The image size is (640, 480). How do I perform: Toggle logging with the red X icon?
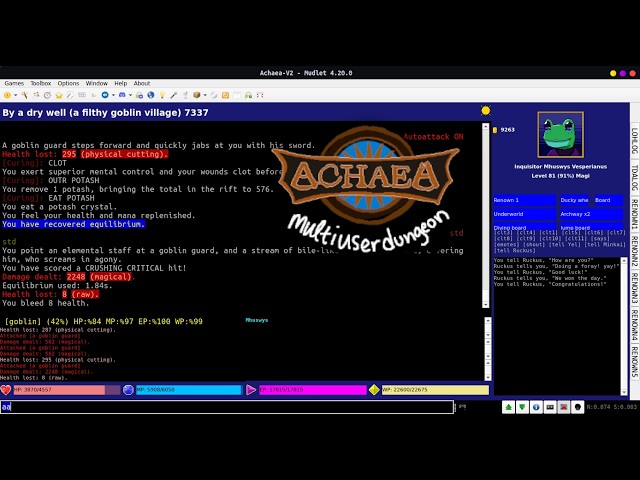coord(564,407)
